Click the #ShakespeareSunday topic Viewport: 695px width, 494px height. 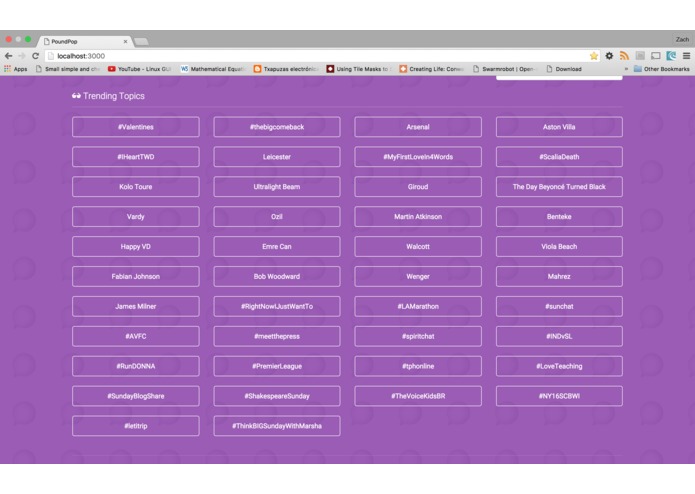[x=277, y=396]
